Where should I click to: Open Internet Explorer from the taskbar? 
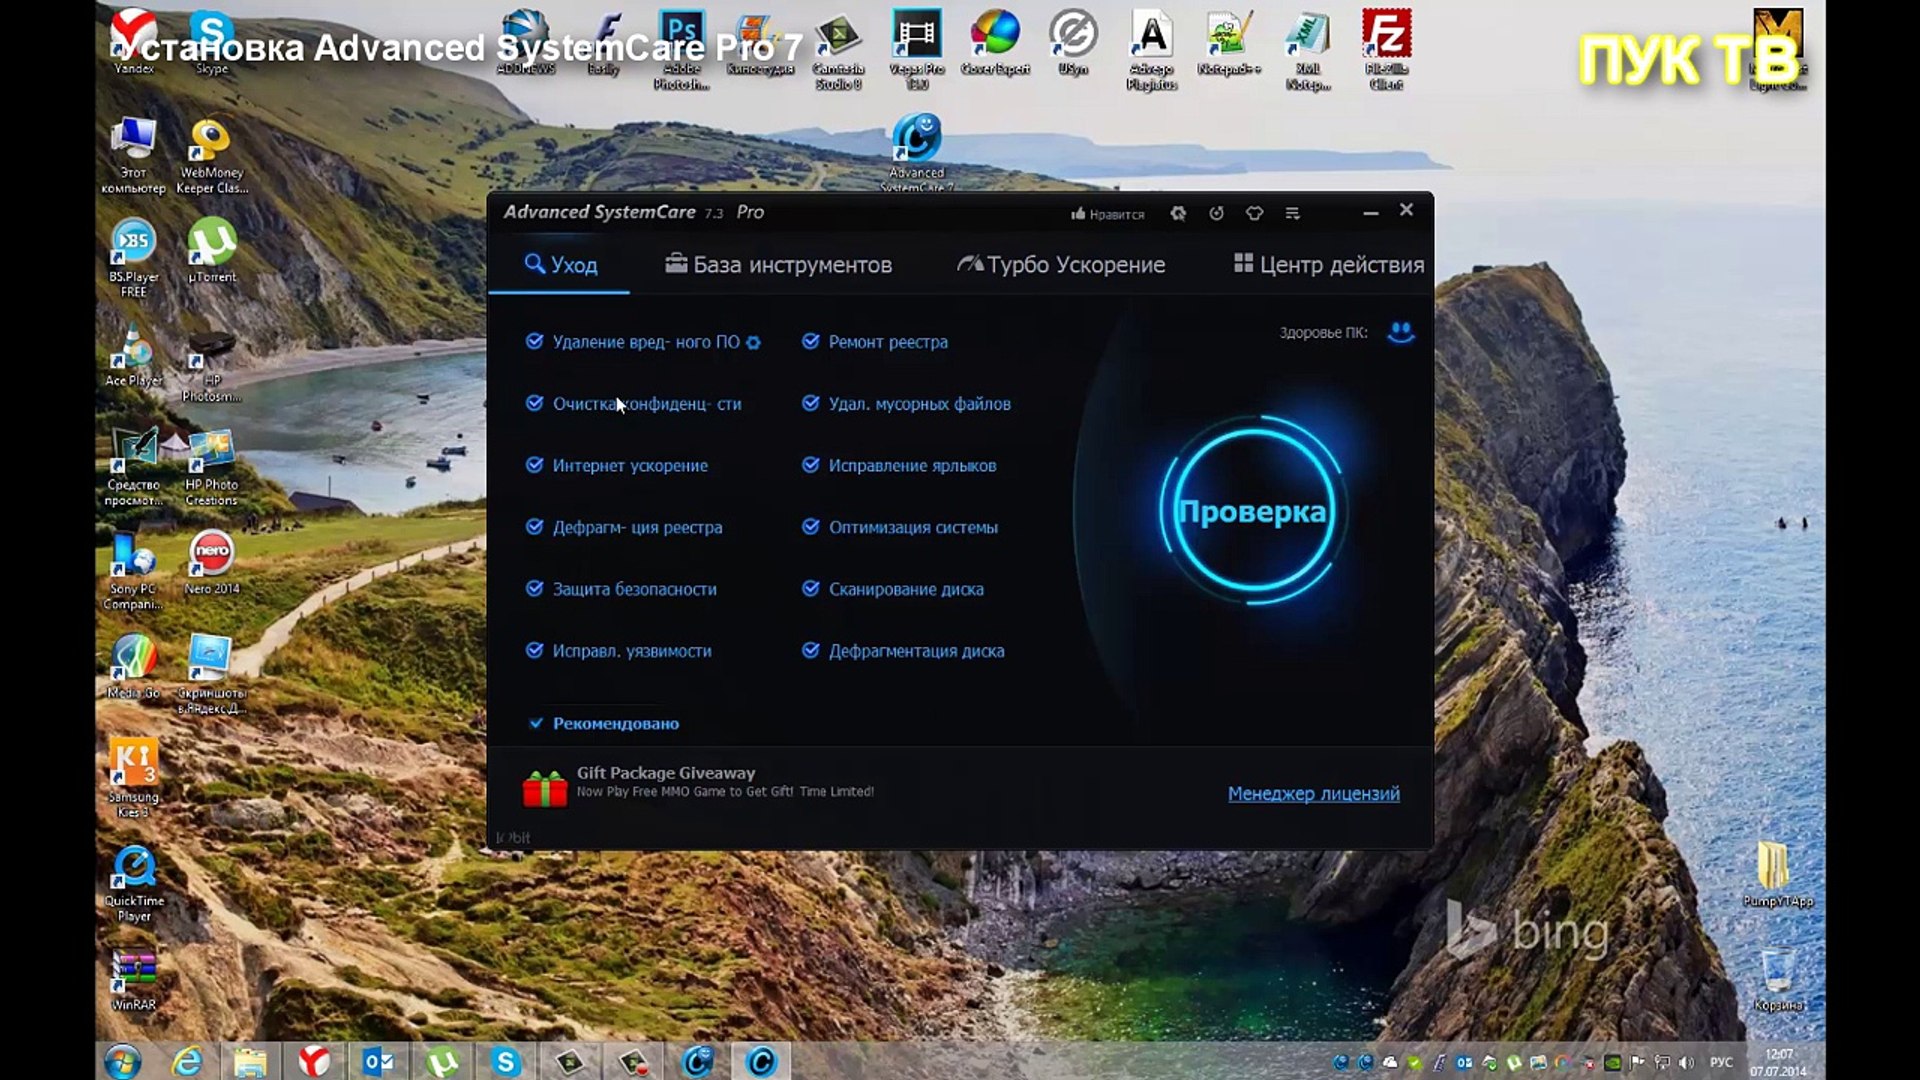coord(187,1061)
